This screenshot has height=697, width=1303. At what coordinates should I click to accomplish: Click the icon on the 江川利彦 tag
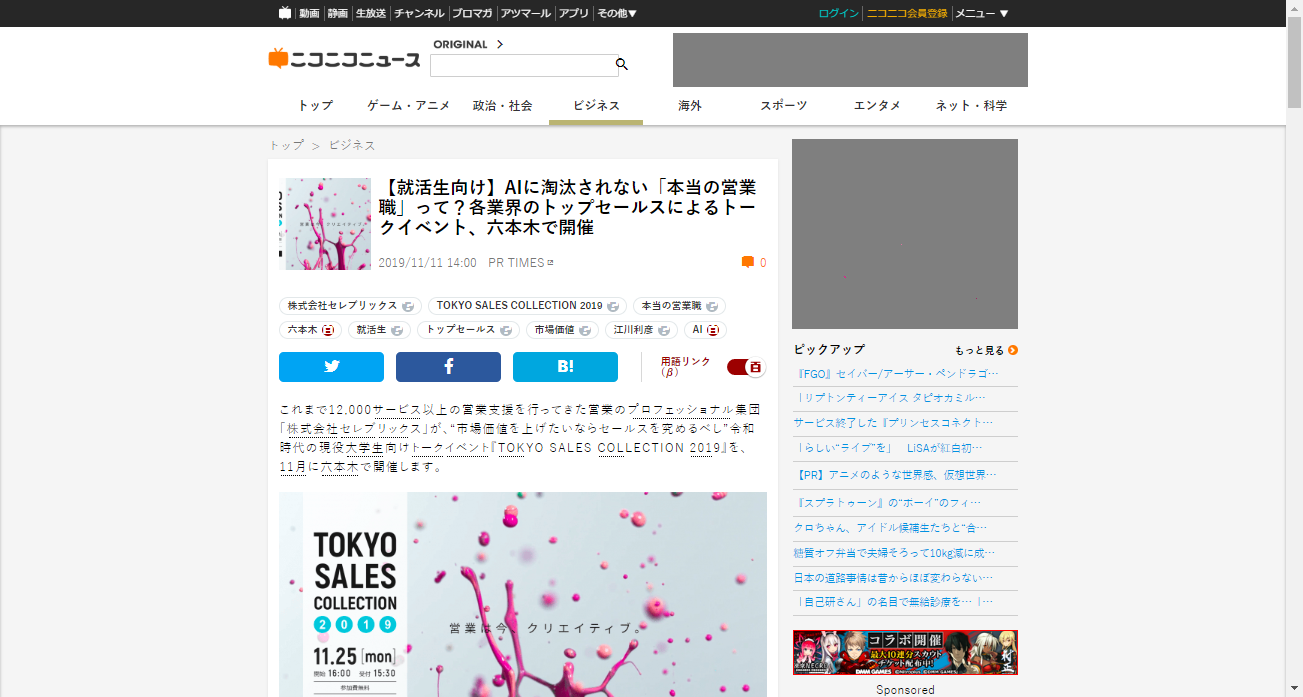(x=664, y=330)
